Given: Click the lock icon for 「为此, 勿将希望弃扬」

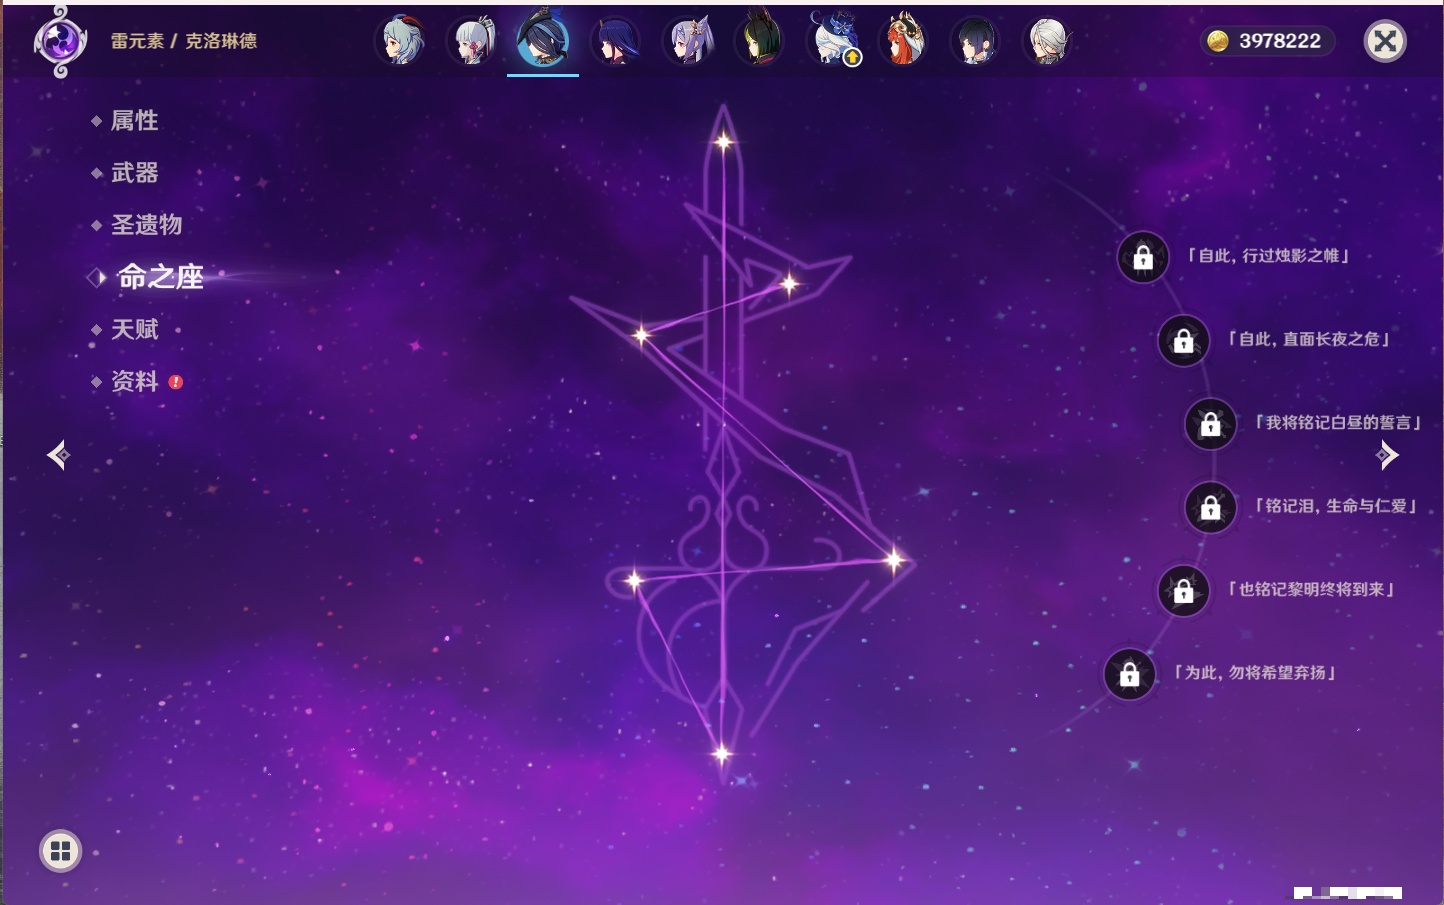Looking at the screenshot, I should pos(1129,674).
